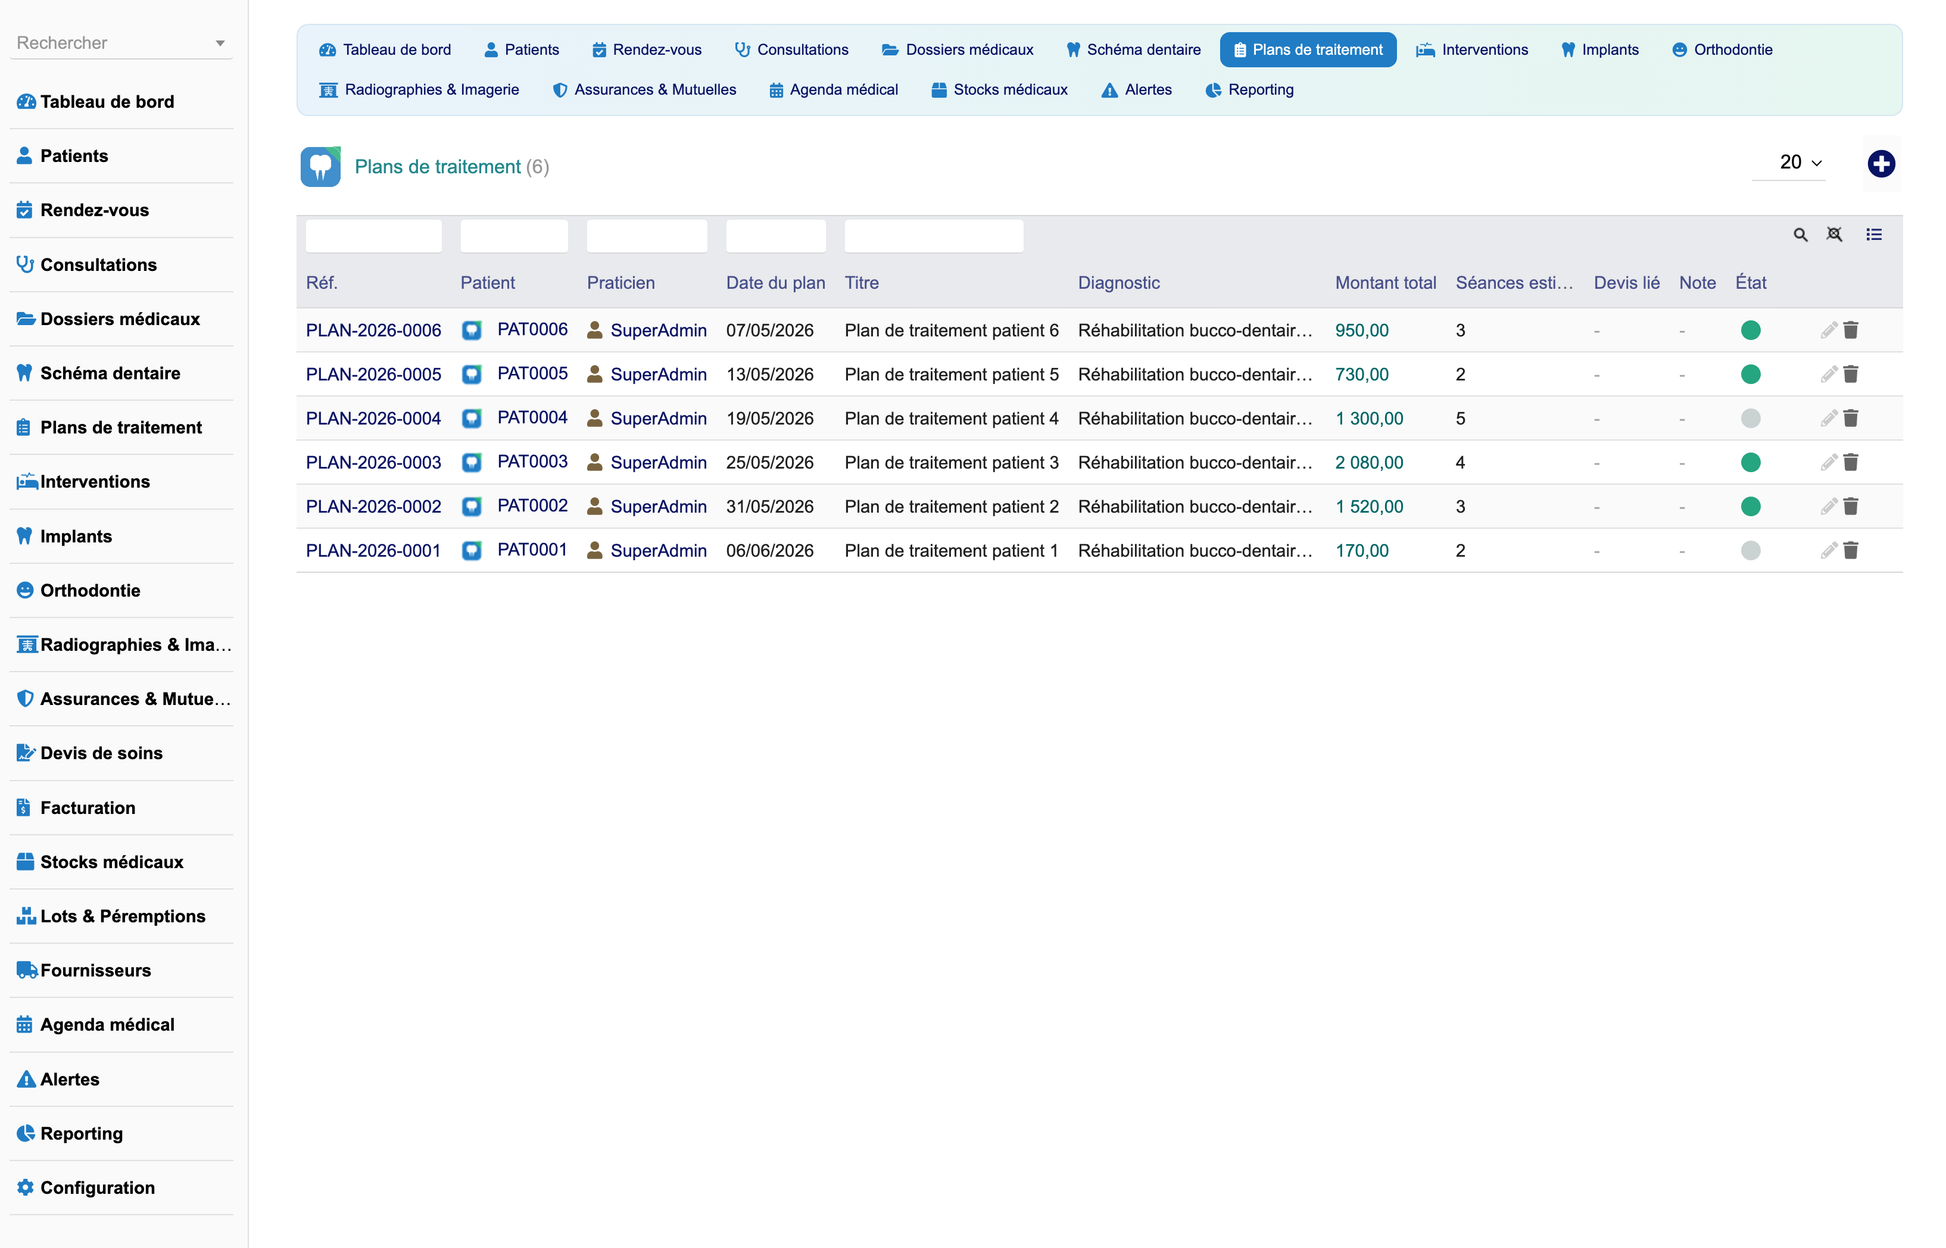Edit PLAN-2026-0006 with its pencil icon
1946x1248 pixels.
pyautogui.click(x=1828, y=330)
